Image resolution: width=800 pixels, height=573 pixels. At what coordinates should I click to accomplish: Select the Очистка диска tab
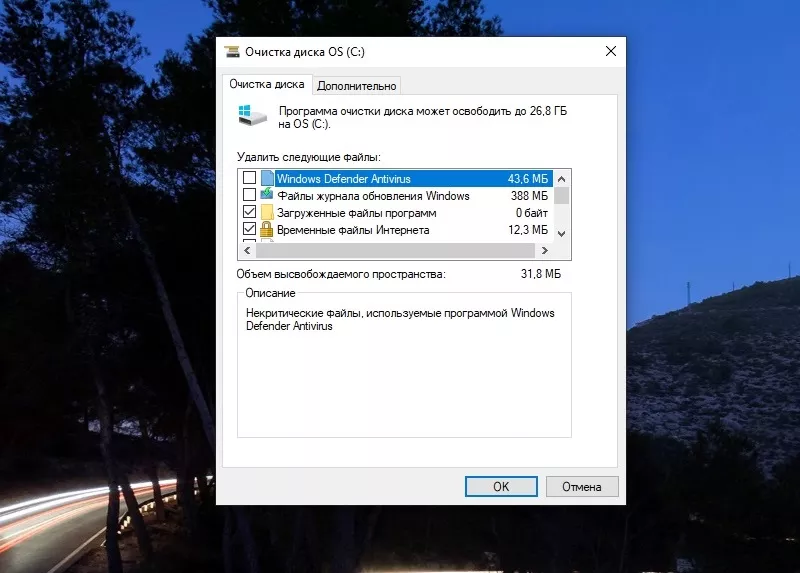(266, 84)
